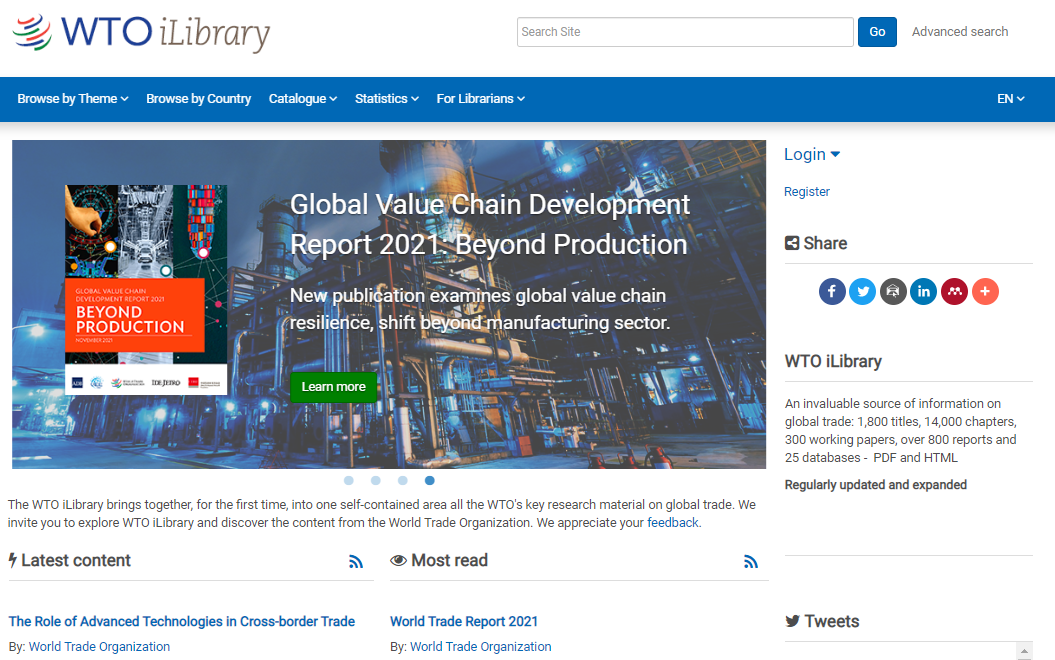
Task: Focus the Search Site input field
Action: coord(685,32)
